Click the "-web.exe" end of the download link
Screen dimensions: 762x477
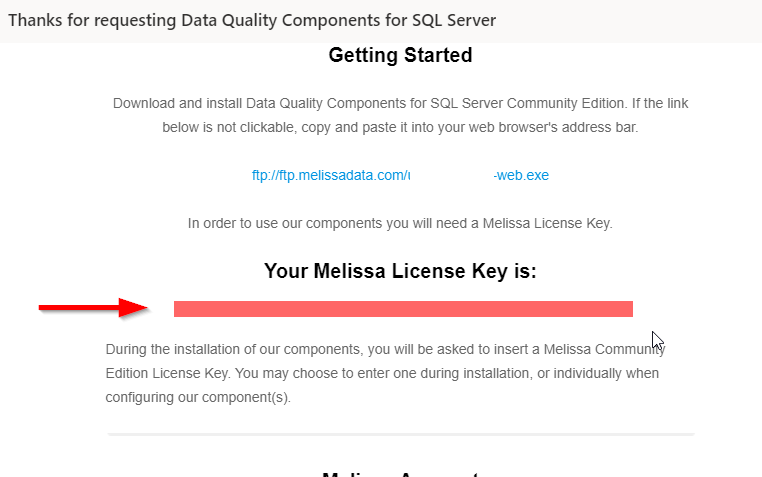click(x=521, y=175)
